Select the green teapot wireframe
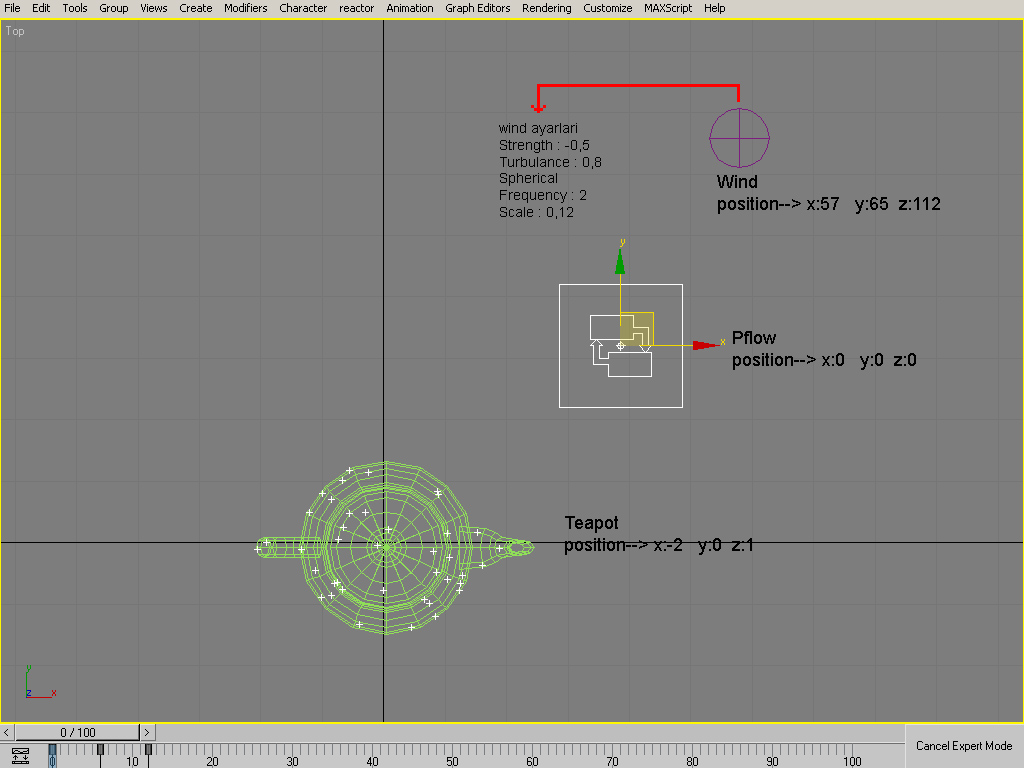The width and height of the screenshot is (1024, 768). [x=385, y=546]
